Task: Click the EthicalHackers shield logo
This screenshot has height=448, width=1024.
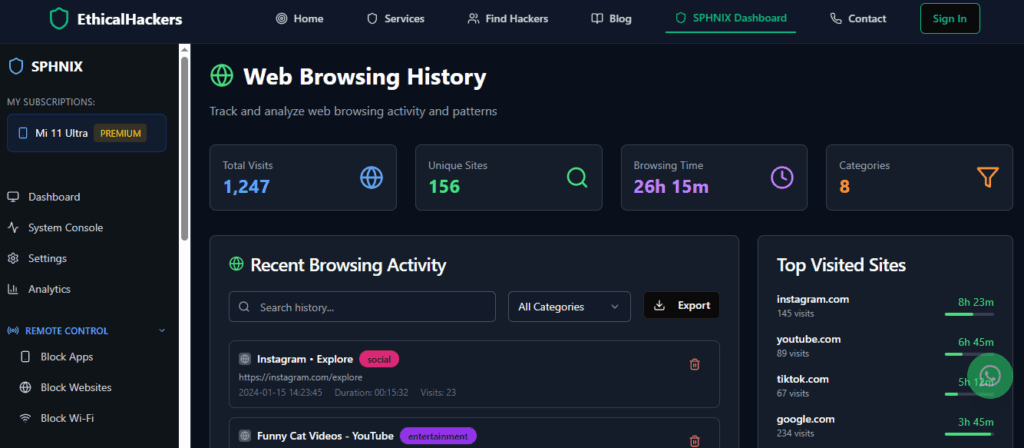Action: tap(59, 19)
